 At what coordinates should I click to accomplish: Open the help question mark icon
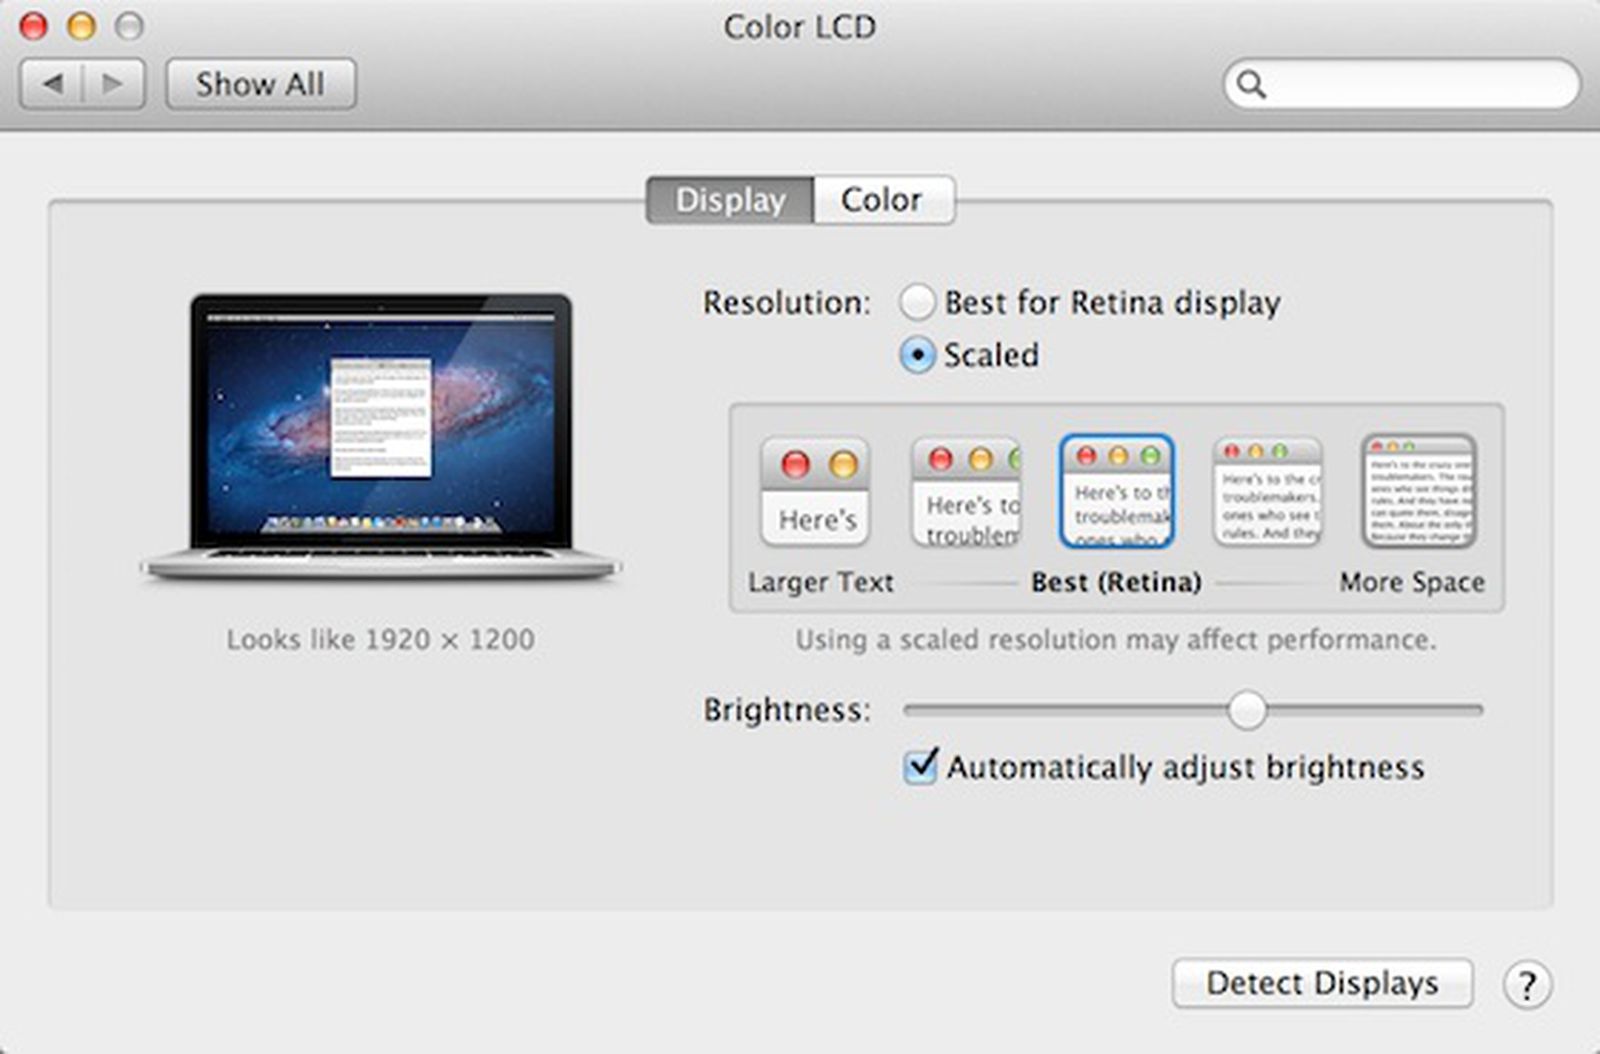click(x=1527, y=984)
